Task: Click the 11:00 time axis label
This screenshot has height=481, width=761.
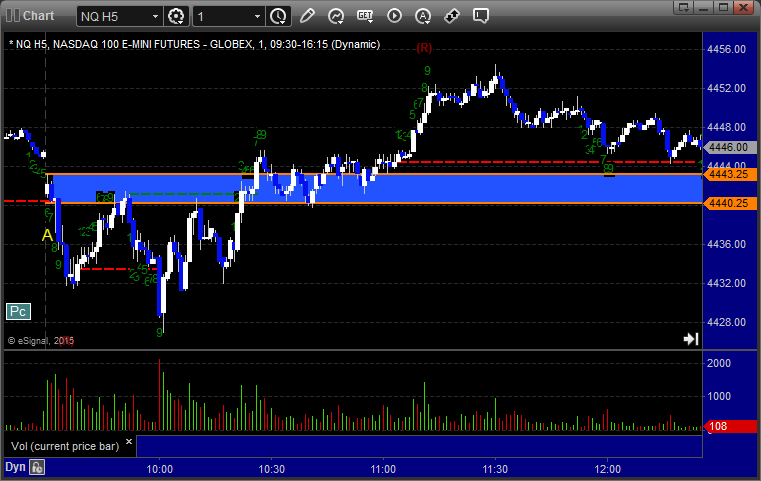Action: pos(383,469)
